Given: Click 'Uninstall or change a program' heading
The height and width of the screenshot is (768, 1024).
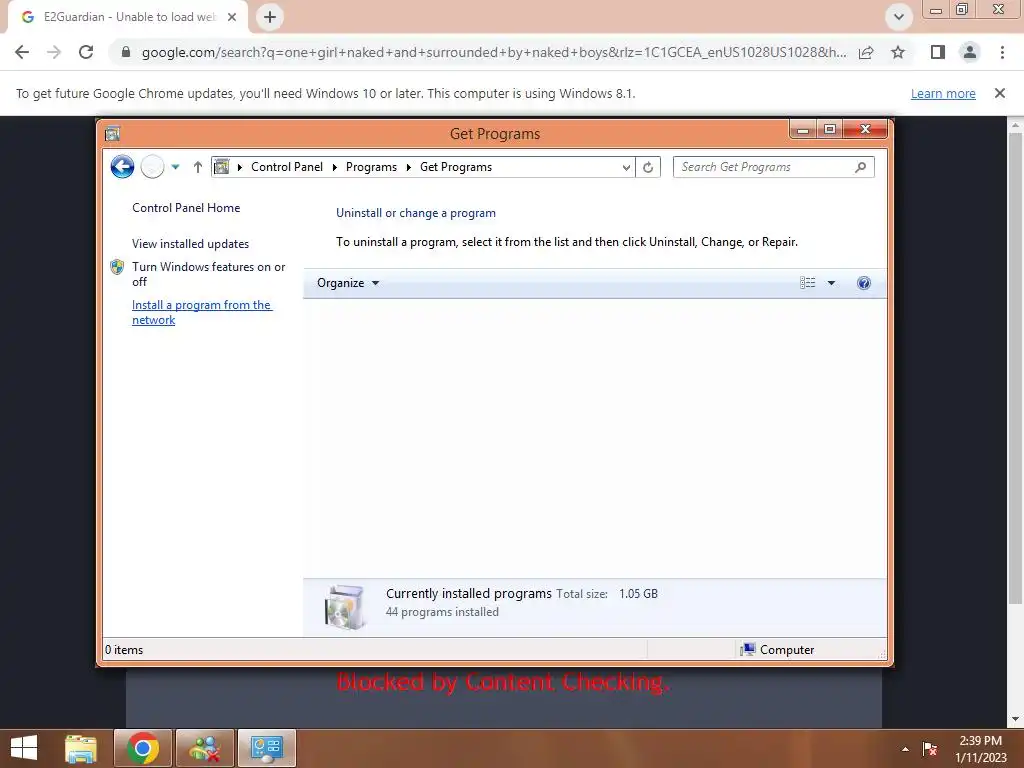Looking at the screenshot, I should pos(416,213).
